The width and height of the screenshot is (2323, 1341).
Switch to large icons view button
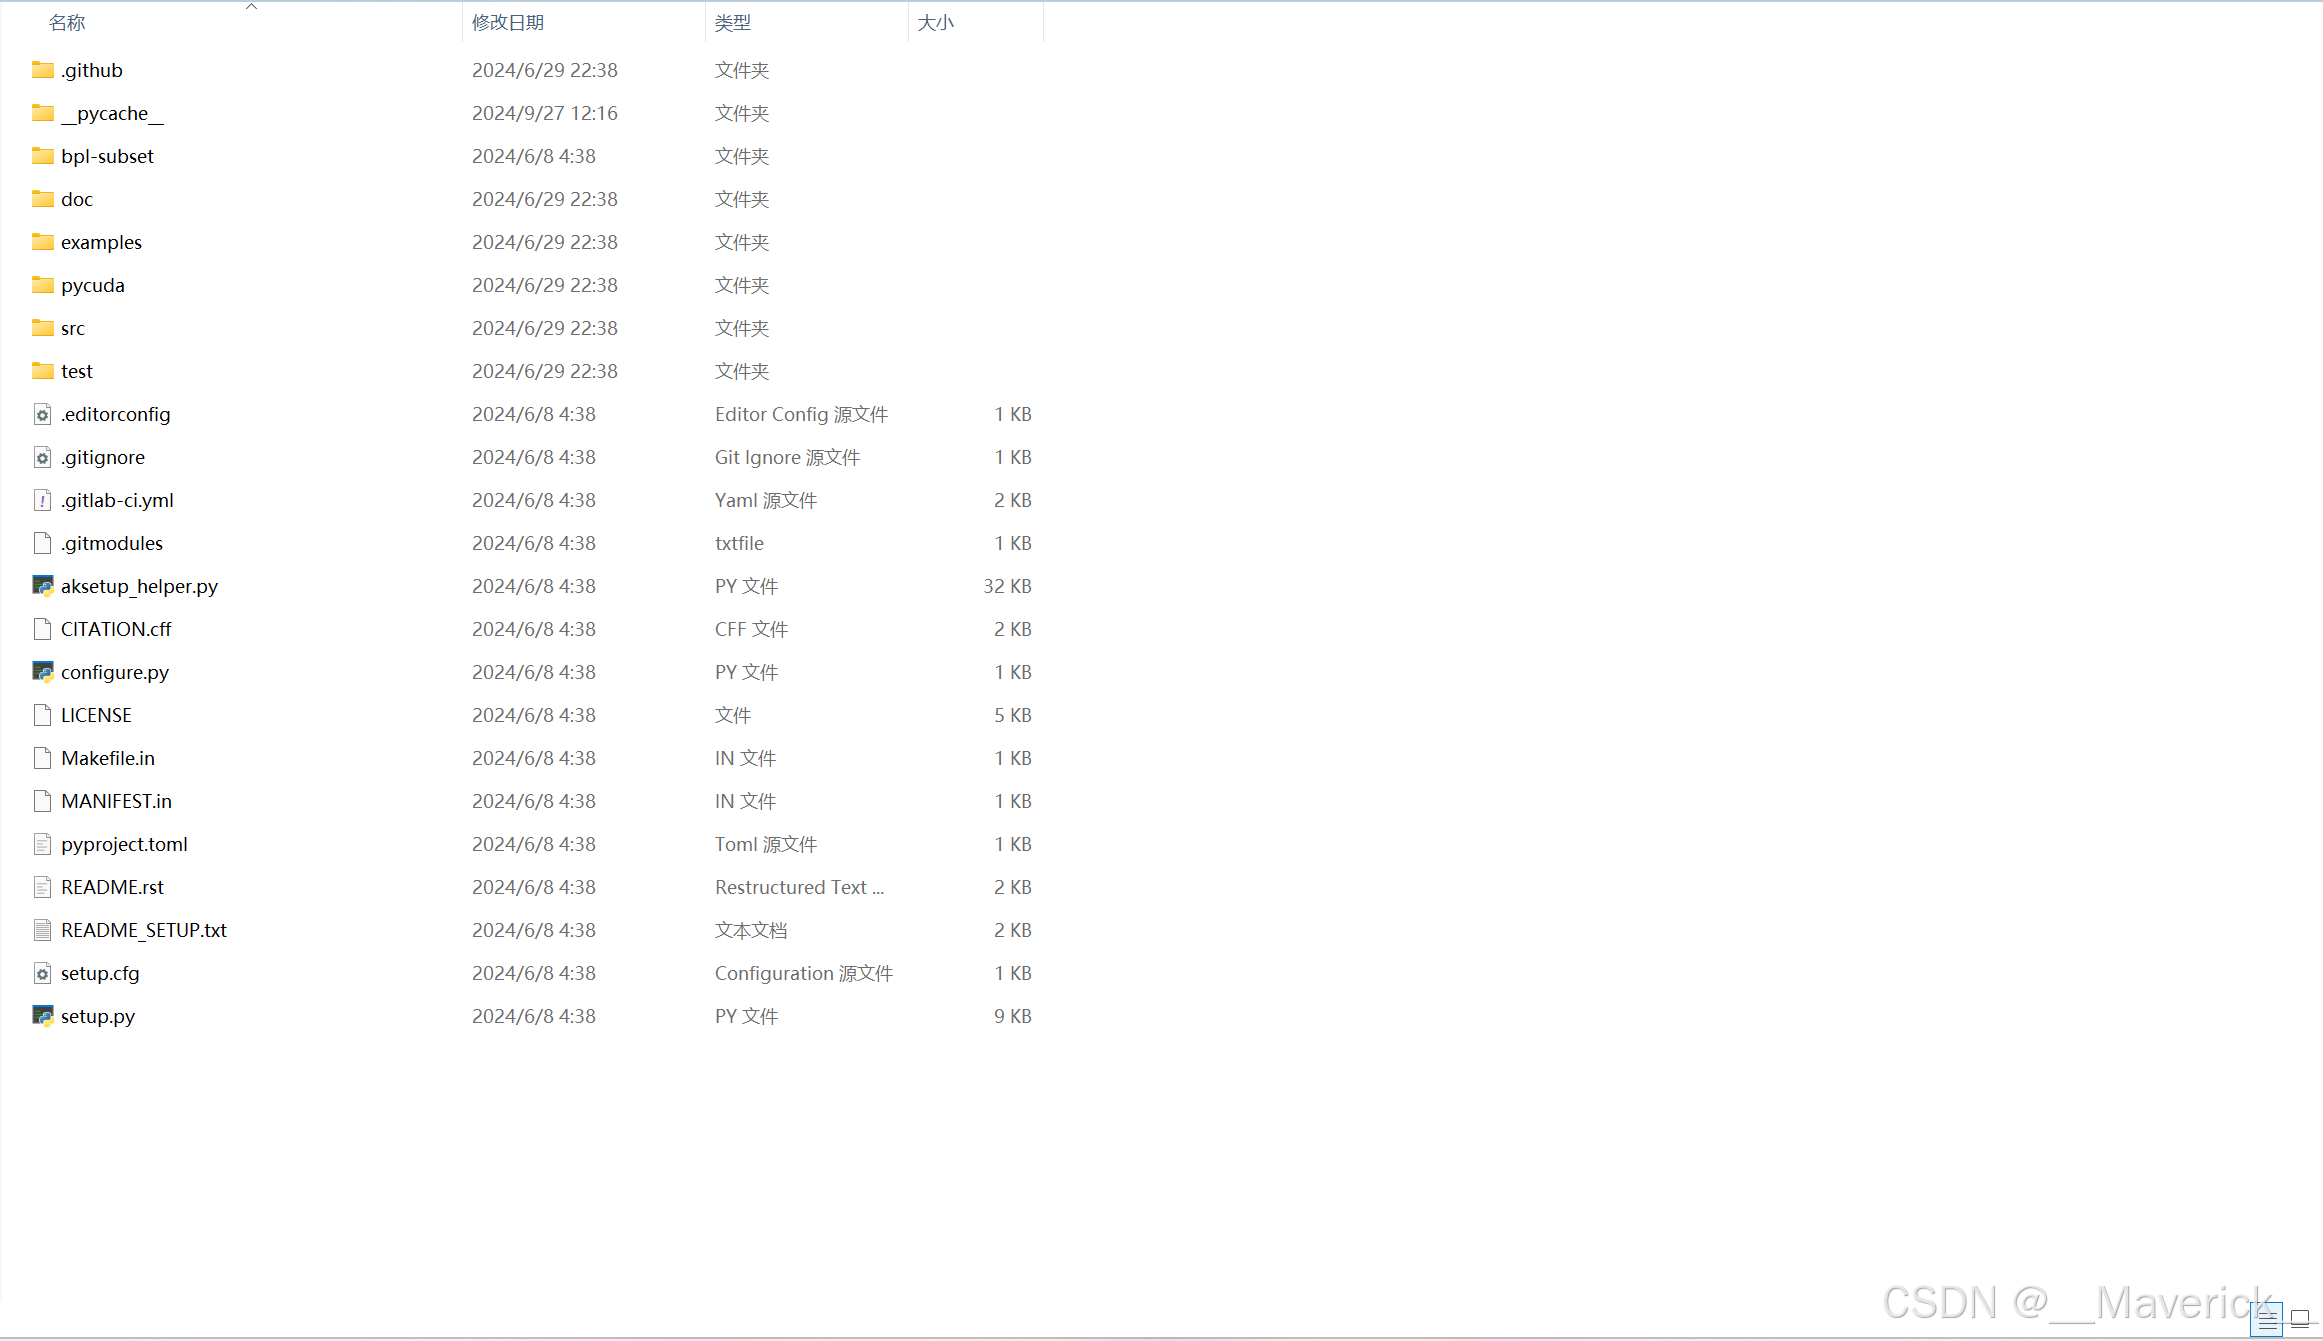2299,1319
